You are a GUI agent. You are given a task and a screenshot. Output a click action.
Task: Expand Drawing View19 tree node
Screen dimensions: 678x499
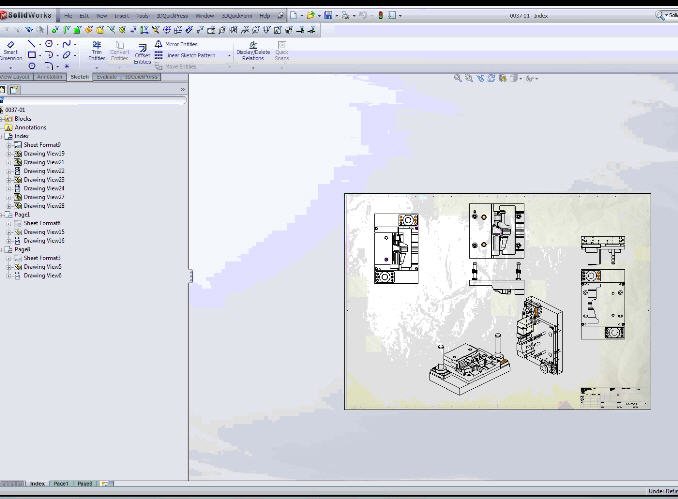click(9, 154)
